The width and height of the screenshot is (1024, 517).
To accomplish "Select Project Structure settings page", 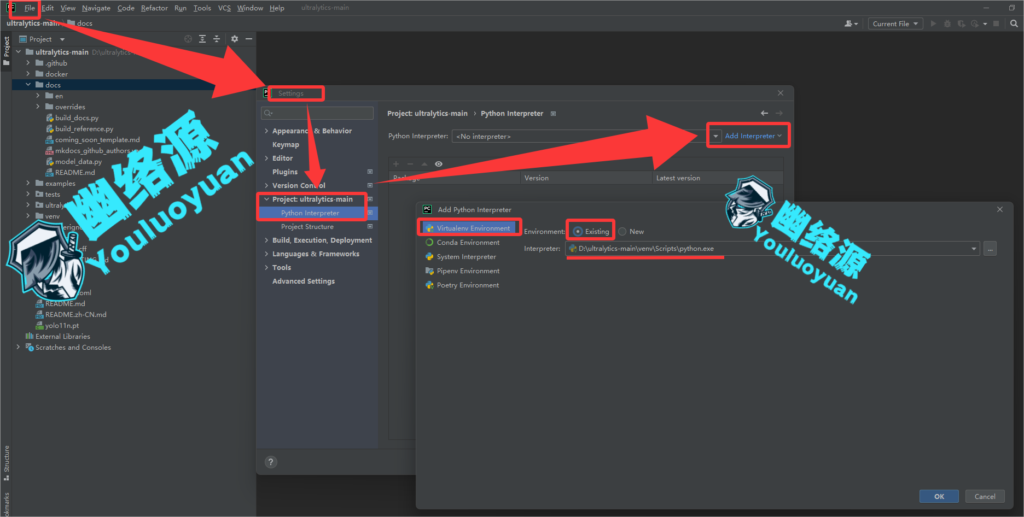I will [x=307, y=227].
